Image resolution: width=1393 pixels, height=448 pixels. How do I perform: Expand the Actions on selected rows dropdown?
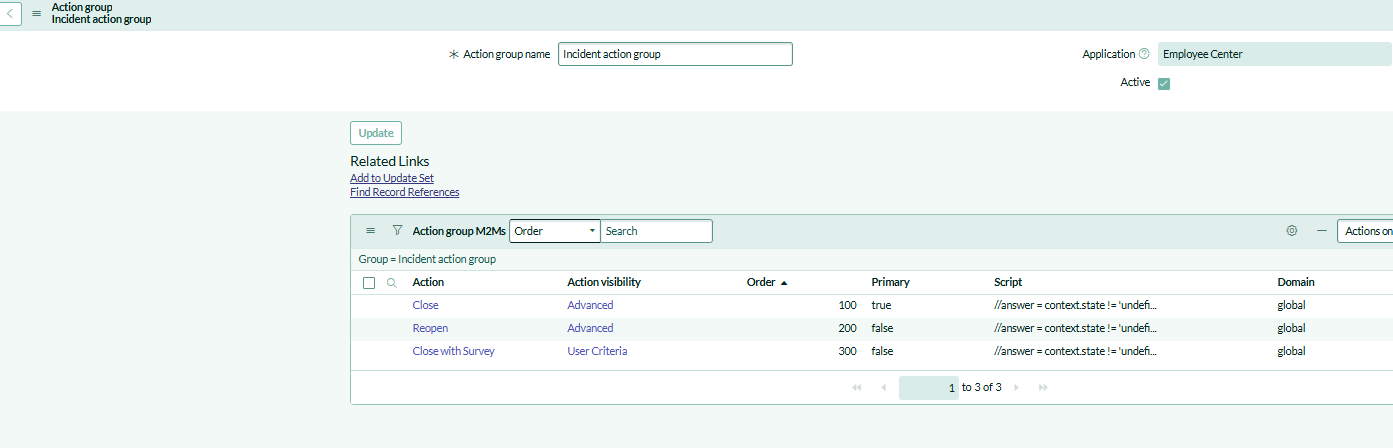tap(1366, 231)
